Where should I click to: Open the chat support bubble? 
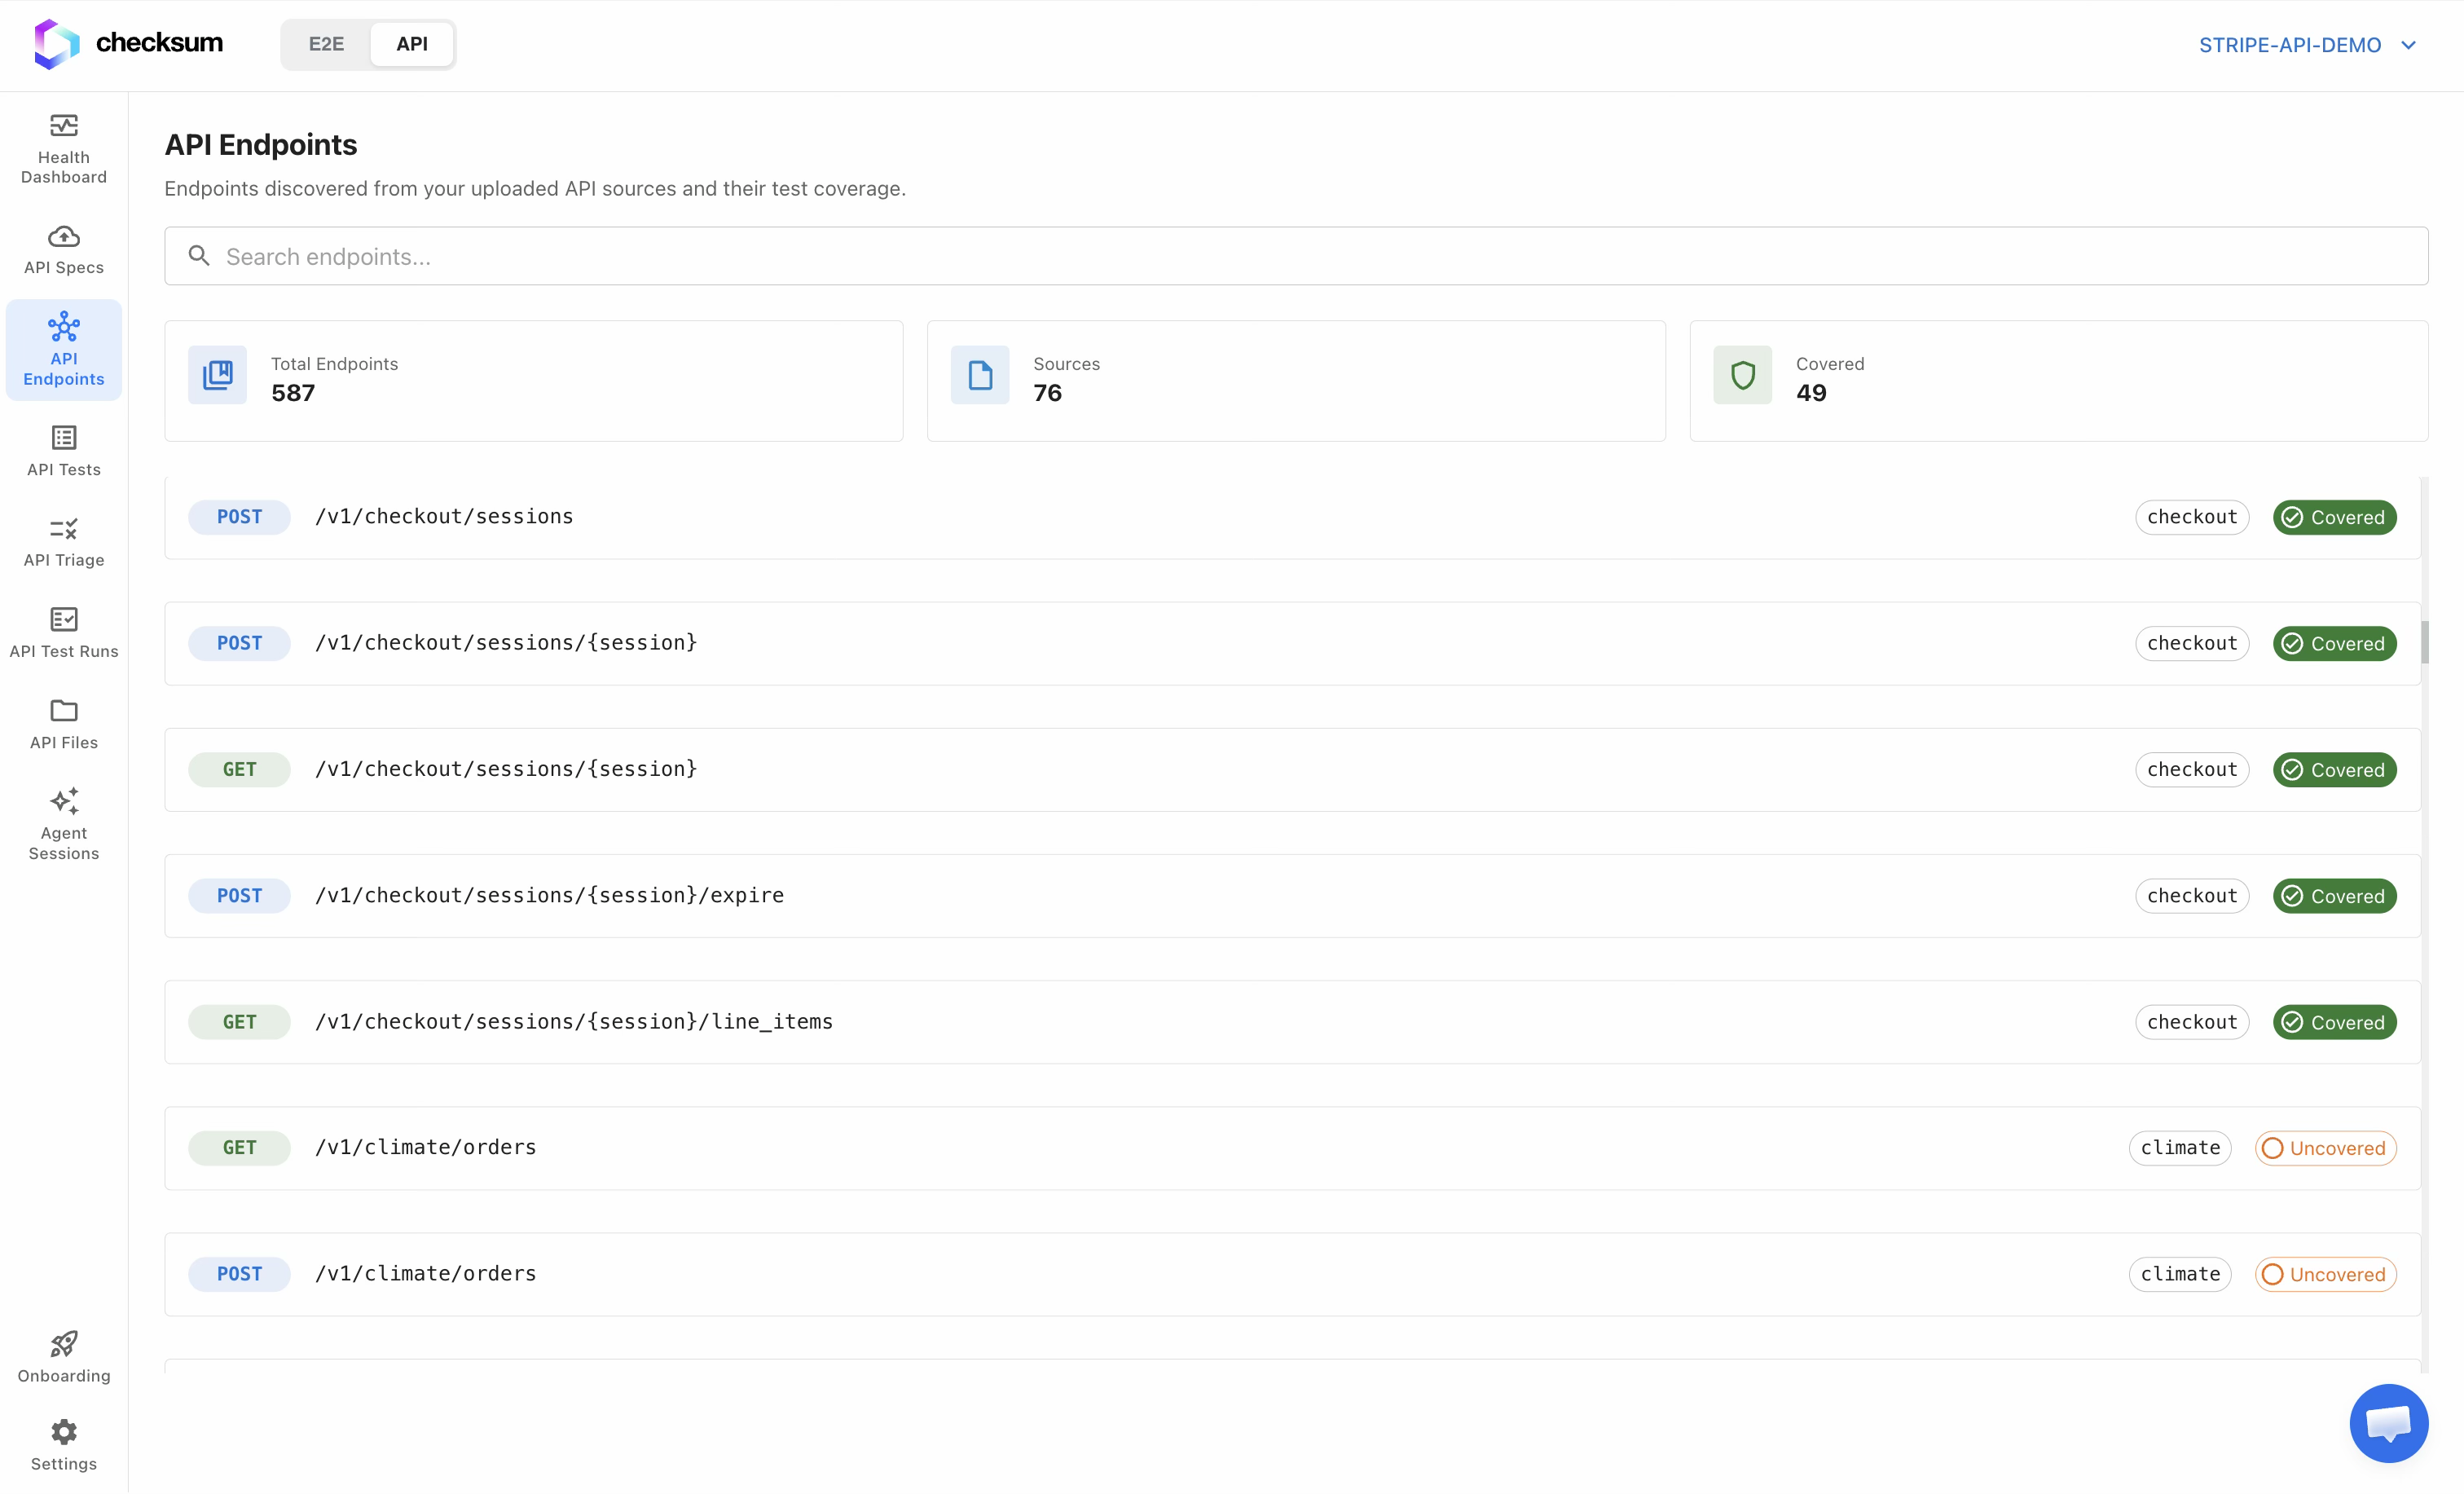point(2389,1424)
